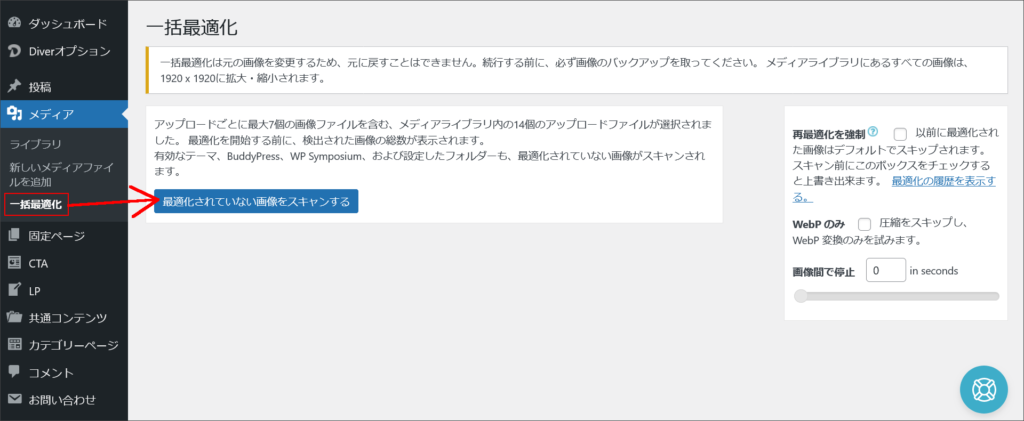Click the メディア media icon
1024x421 pixels.
pyautogui.click(x=14, y=115)
